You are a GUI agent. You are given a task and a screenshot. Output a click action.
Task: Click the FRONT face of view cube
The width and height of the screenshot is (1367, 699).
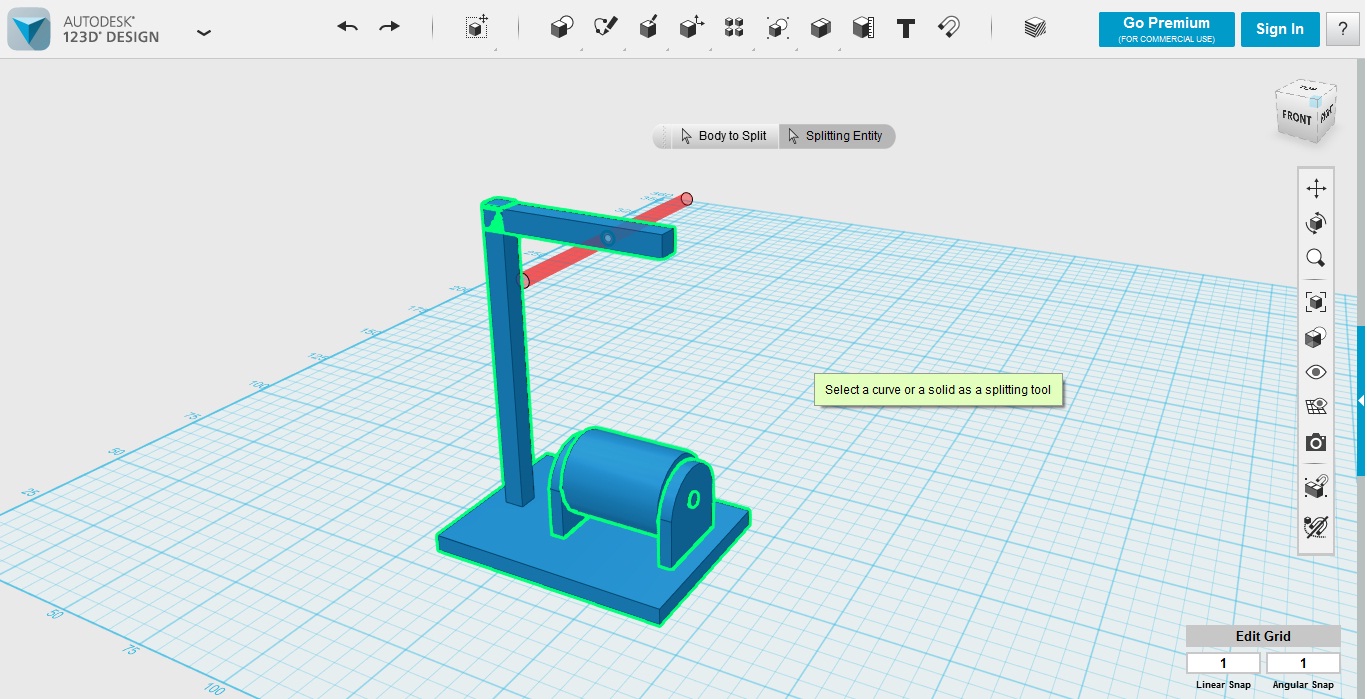tap(1296, 118)
